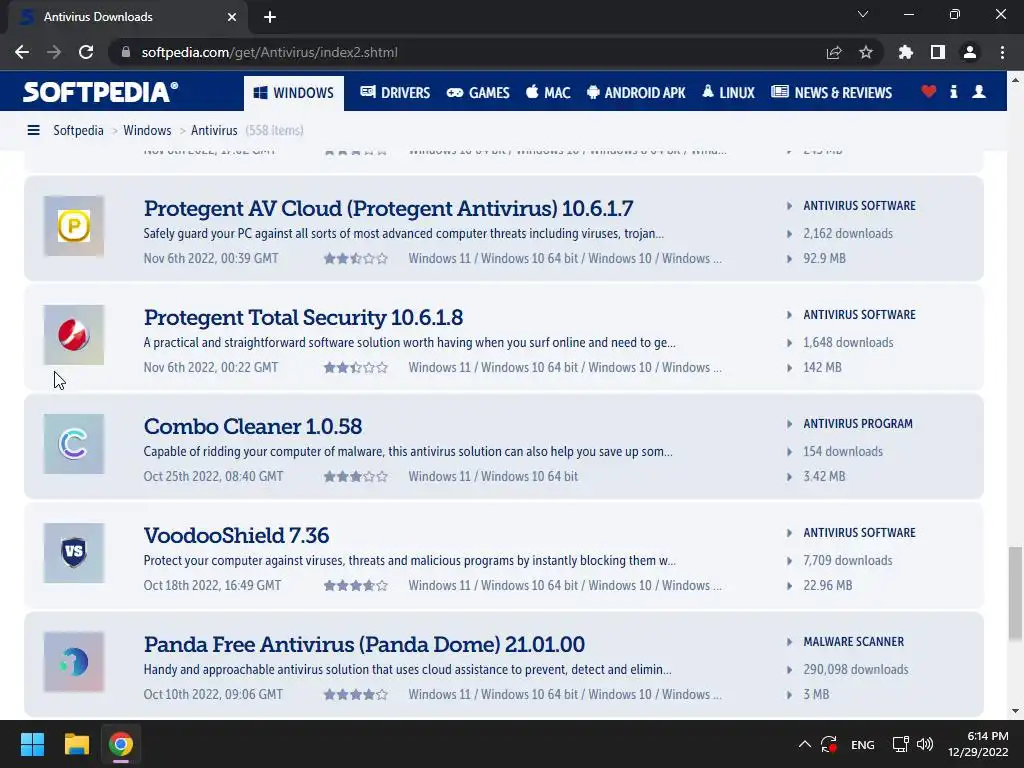Screen dimensions: 1024x768
Task: Go to Windows breadcrumb link
Action: 147,131
